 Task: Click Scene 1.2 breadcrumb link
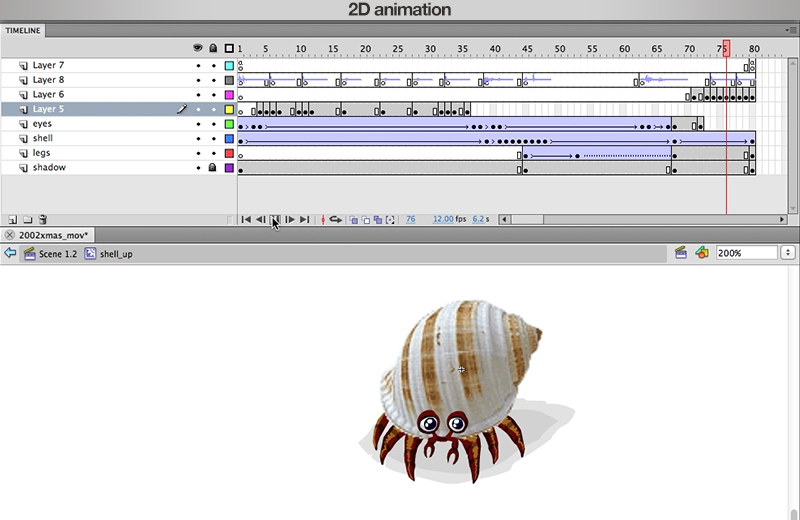pos(57,254)
